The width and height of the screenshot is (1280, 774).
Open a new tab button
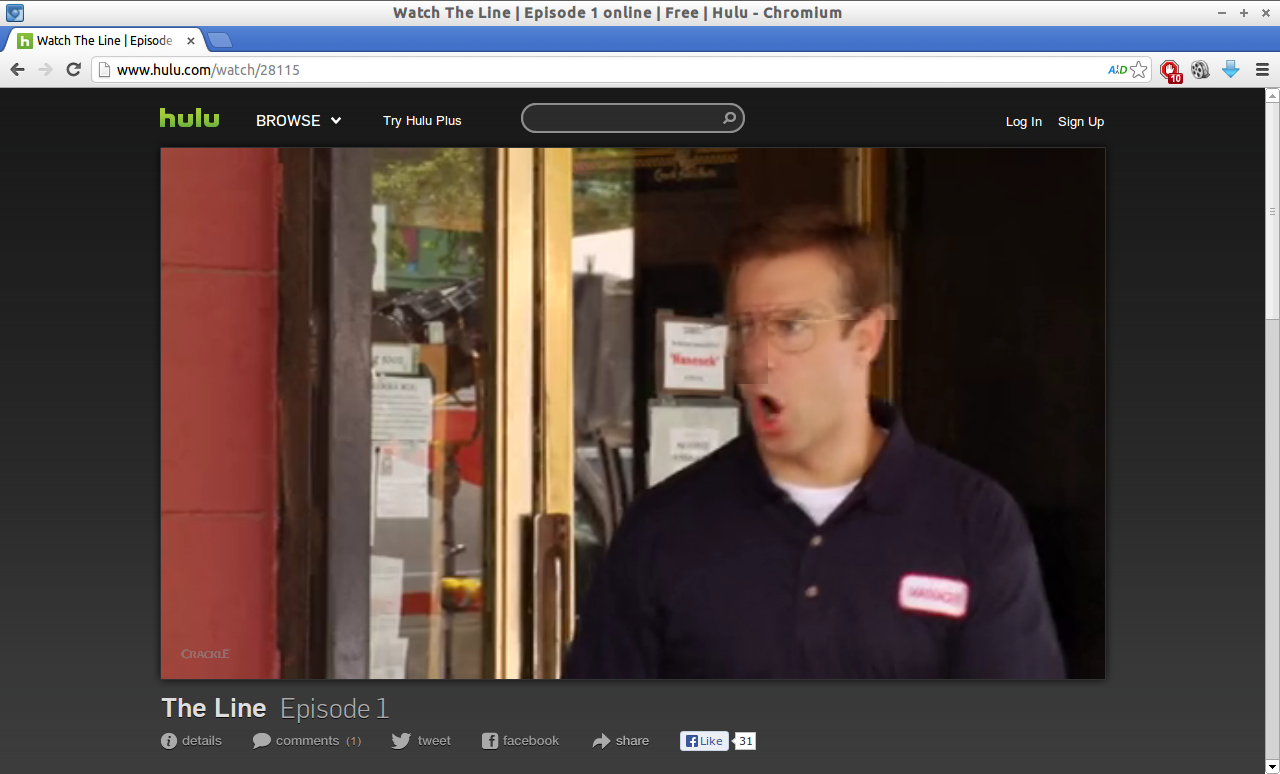click(220, 40)
